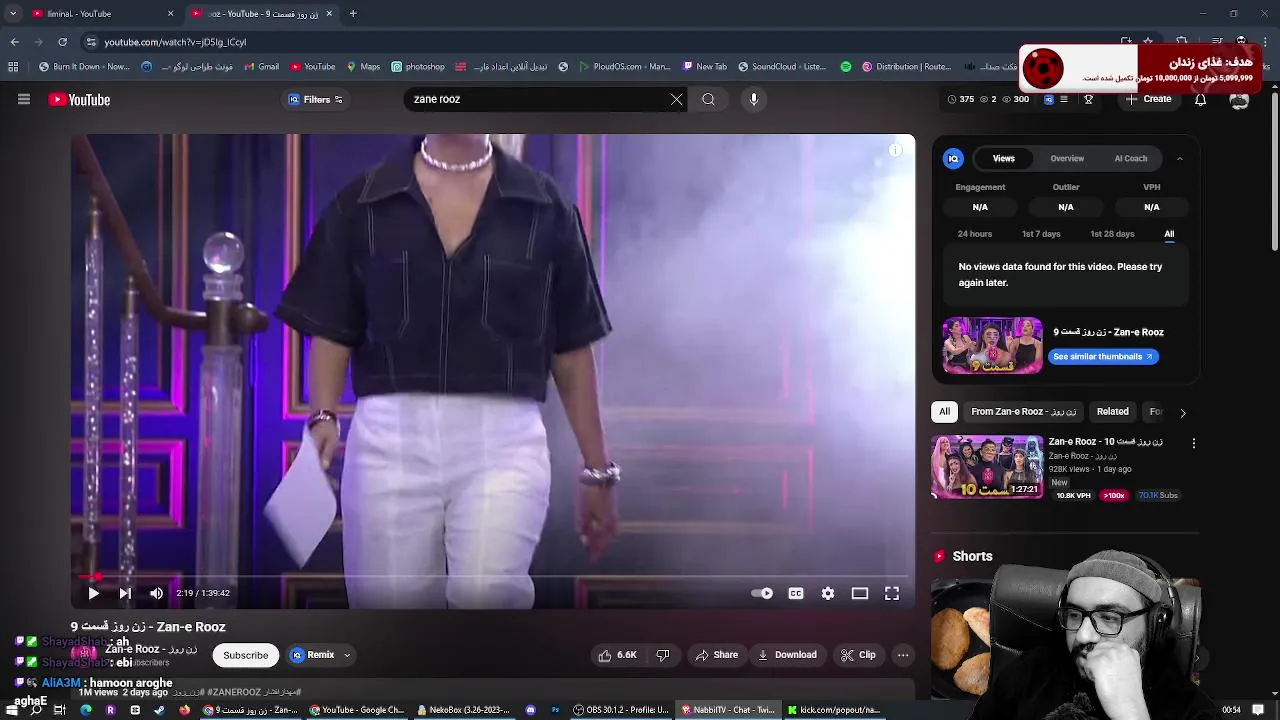The width and height of the screenshot is (1280, 720).
Task: Open the Maps bookmark
Action: pos(363,67)
